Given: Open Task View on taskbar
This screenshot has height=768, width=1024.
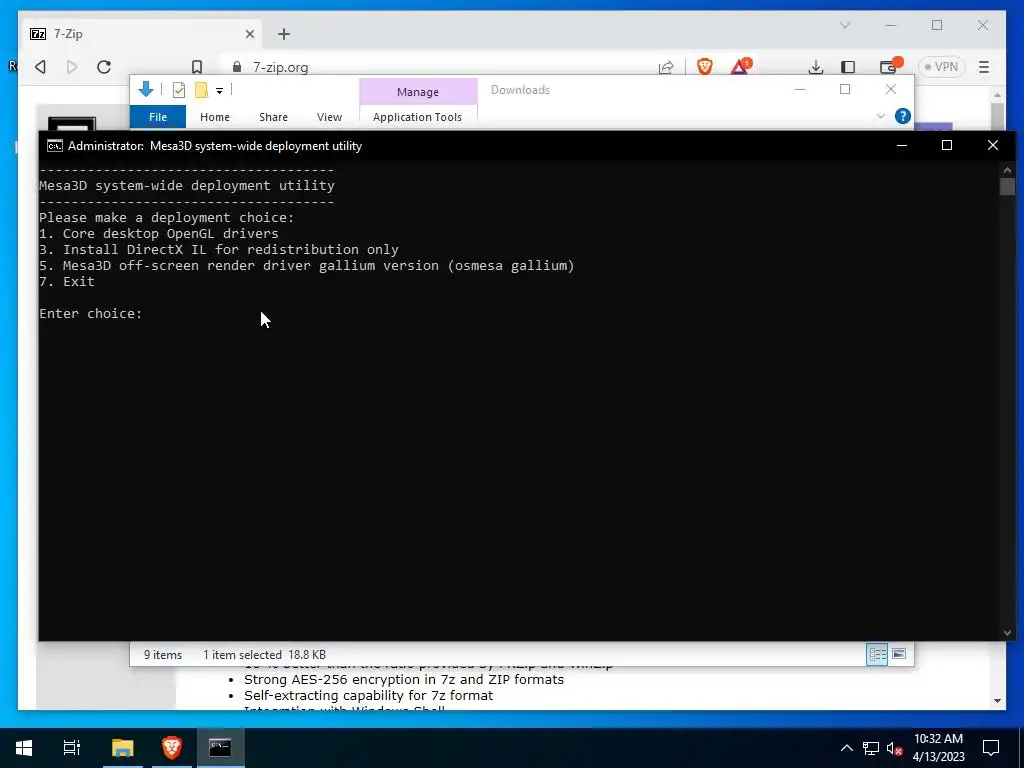Looking at the screenshot, I should pos(71,748).
